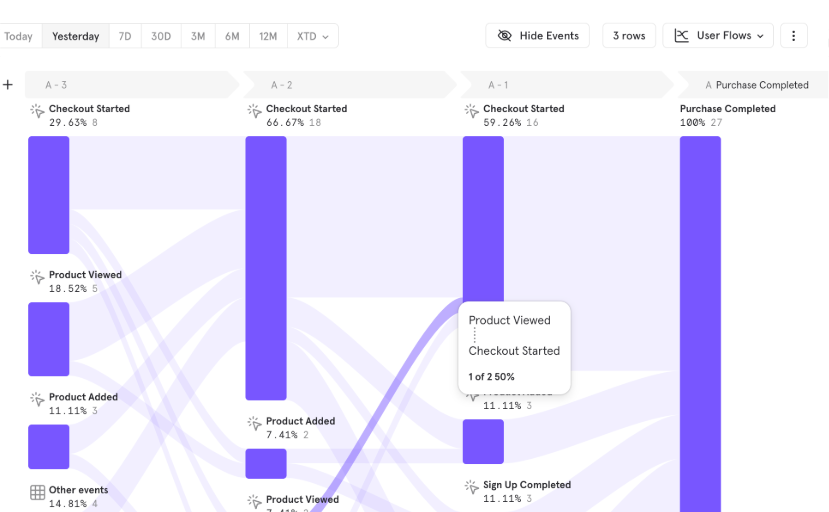Click the A - 2 step header
The height and width of the screenshot is (512, 829).
click(349, 85)
